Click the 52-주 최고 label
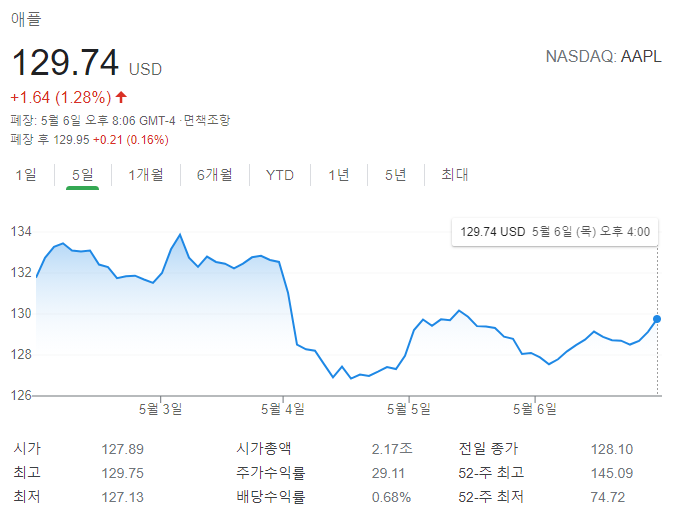 tap(491, 473)
